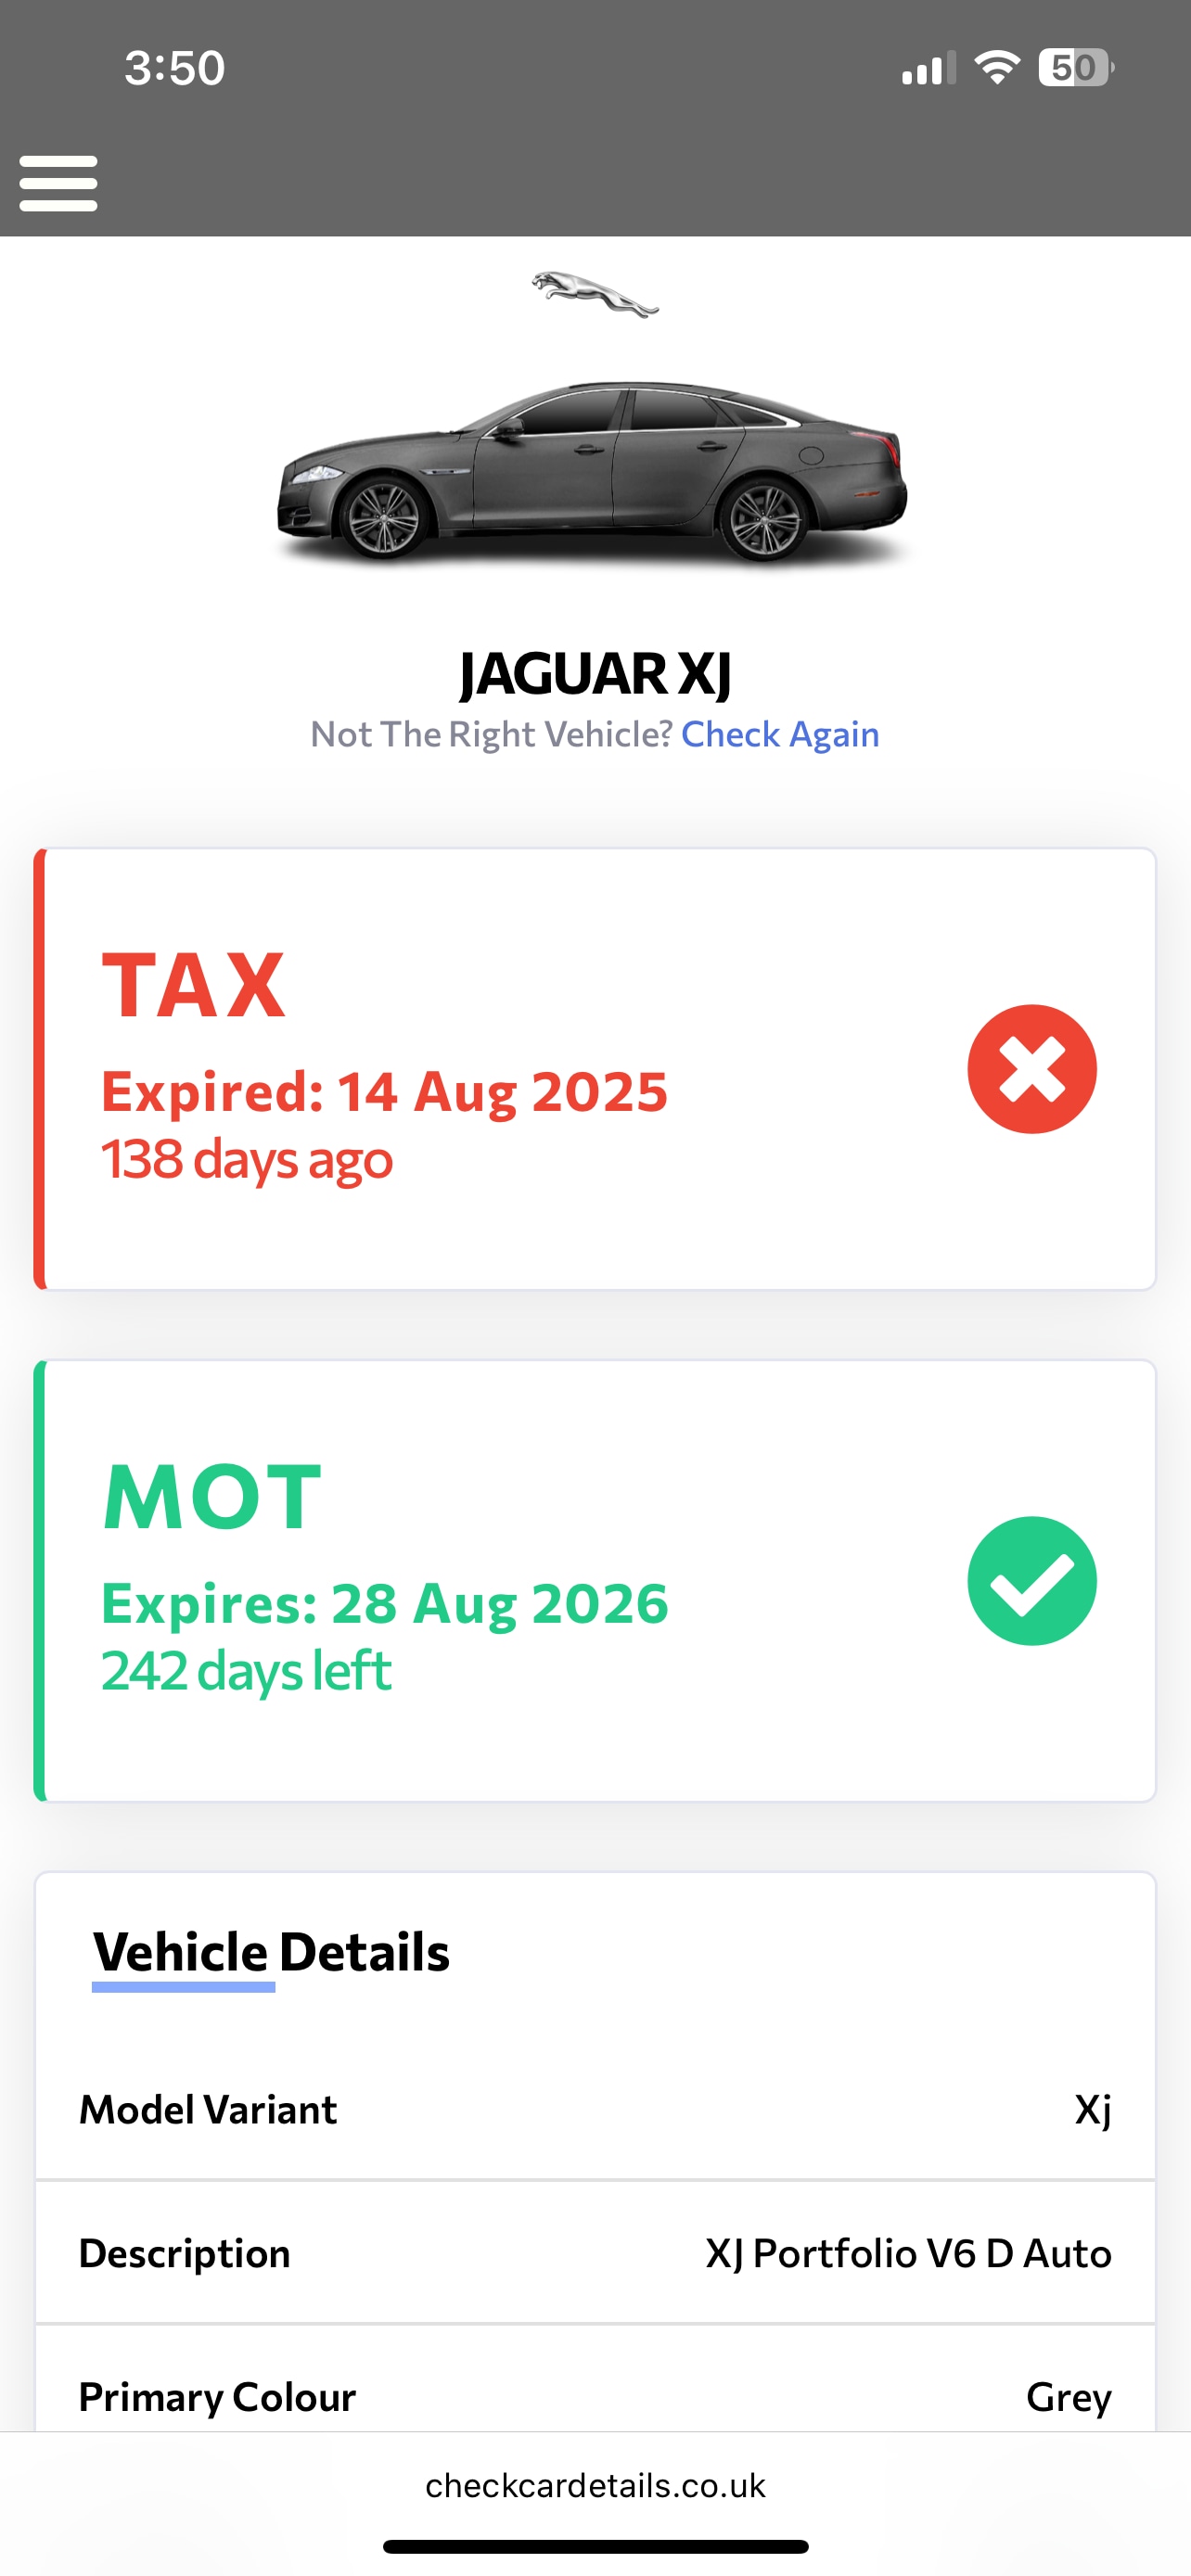Tap the 3:50 clock in status bar
Image resolution: width=1191 pixels, height=2576 pixels.
tap(175, 68)
